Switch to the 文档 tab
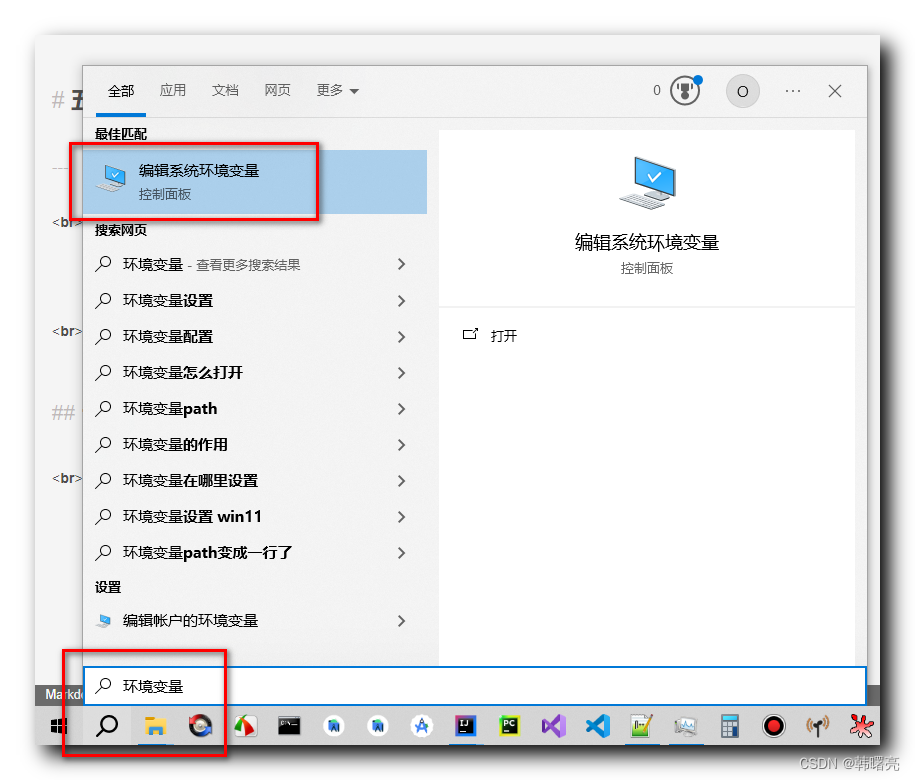 click(x=225, y=90)
